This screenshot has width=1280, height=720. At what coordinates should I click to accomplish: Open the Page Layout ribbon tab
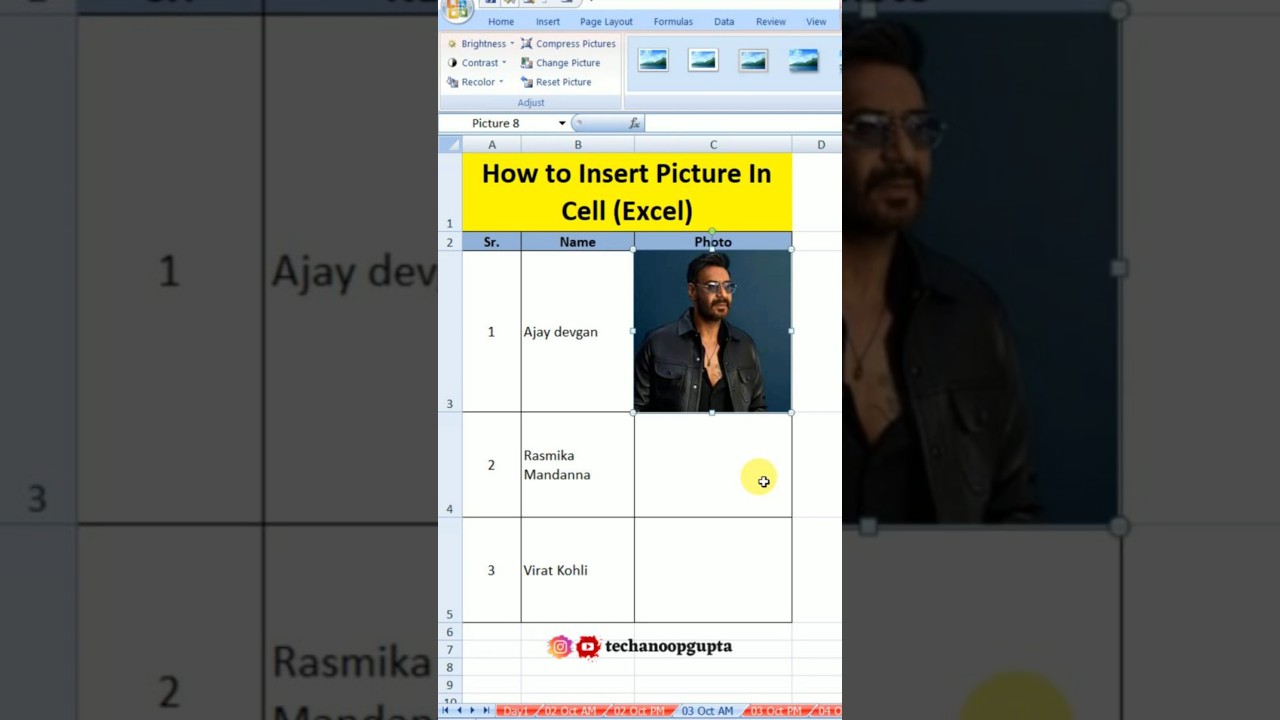pyautogui.click(x=606, y=22)
